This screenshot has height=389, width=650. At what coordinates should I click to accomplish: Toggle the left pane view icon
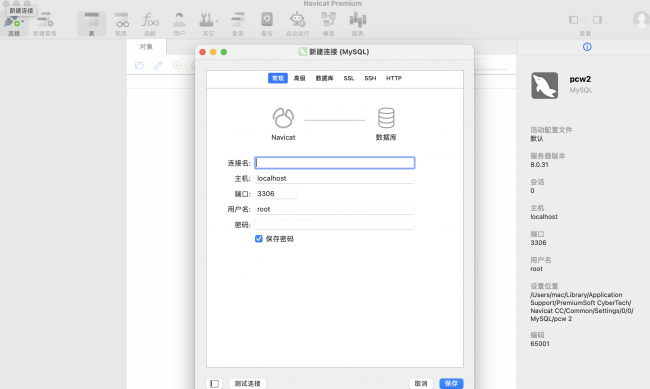coord(574,20)
